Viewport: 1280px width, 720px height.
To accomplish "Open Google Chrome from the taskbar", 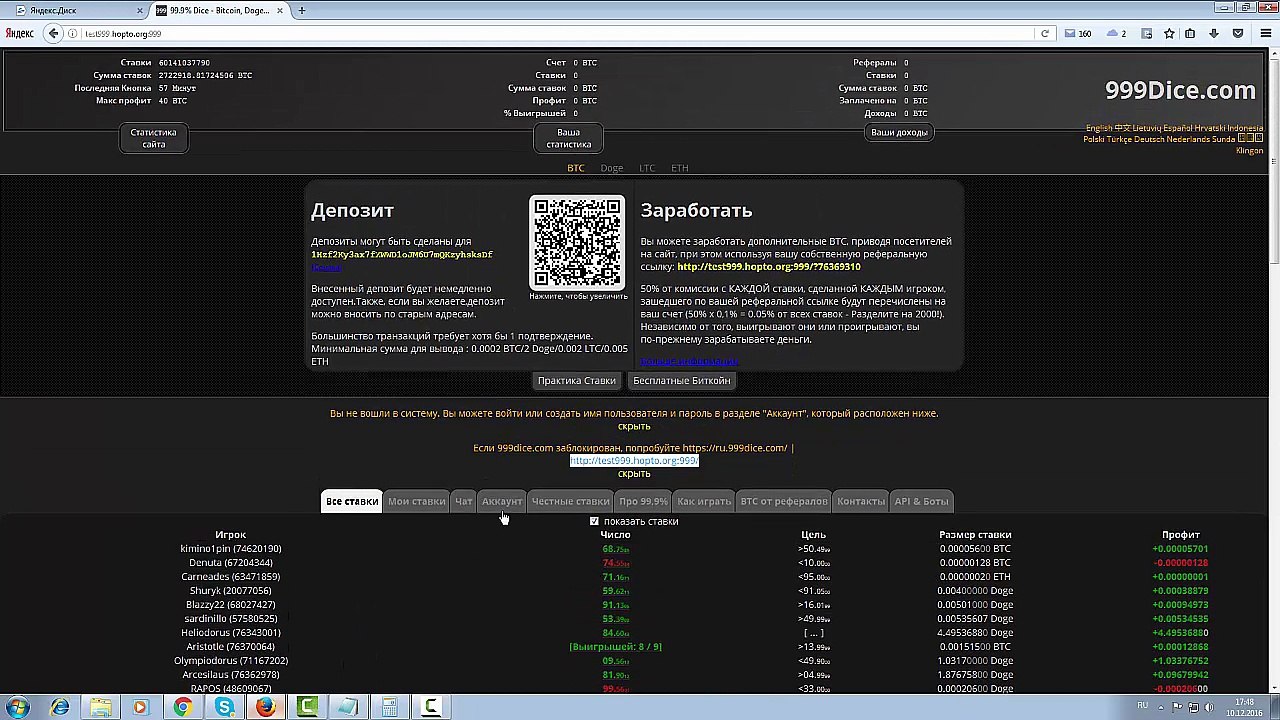I will point(182,707).
